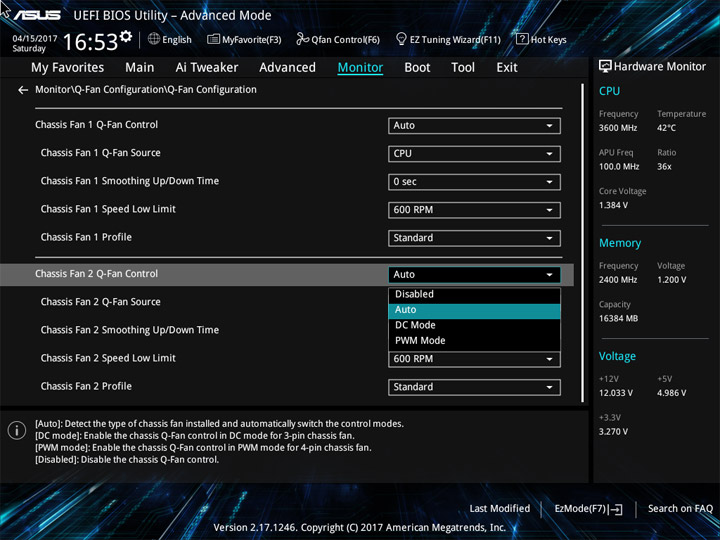
Task: Open Chassis Fan 2 Profile dropdown
Action: (x=474, y=387)
